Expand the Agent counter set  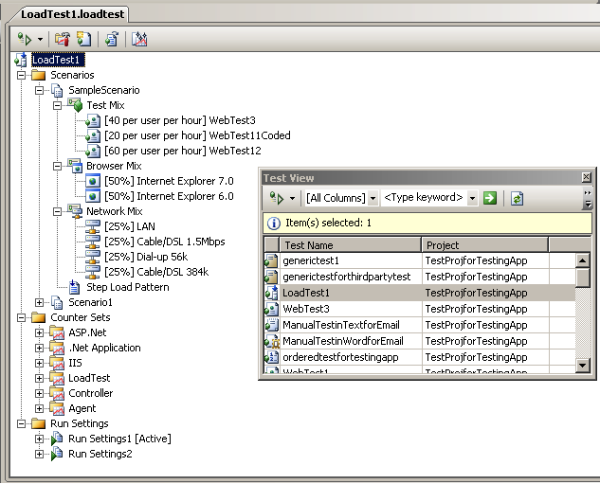point(39,408)
